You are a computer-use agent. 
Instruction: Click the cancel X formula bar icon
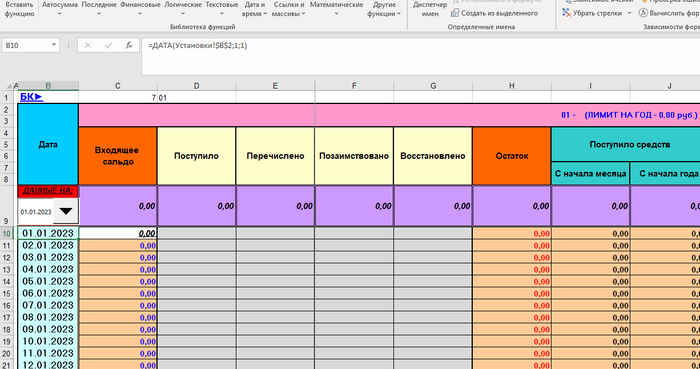[88, 46]
